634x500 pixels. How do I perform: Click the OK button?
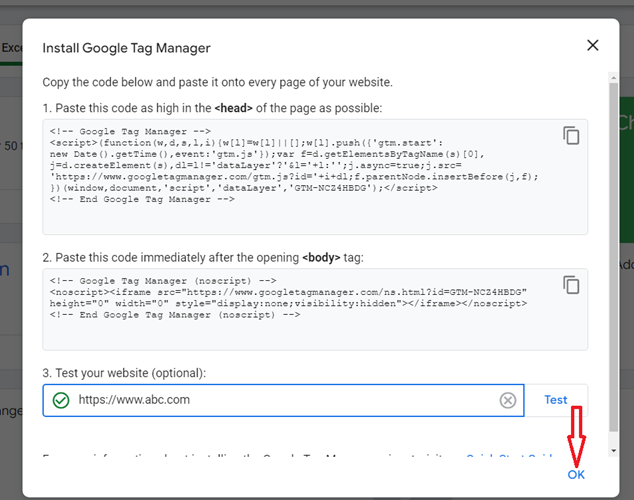pyautogui.click(x=576, y=475)
